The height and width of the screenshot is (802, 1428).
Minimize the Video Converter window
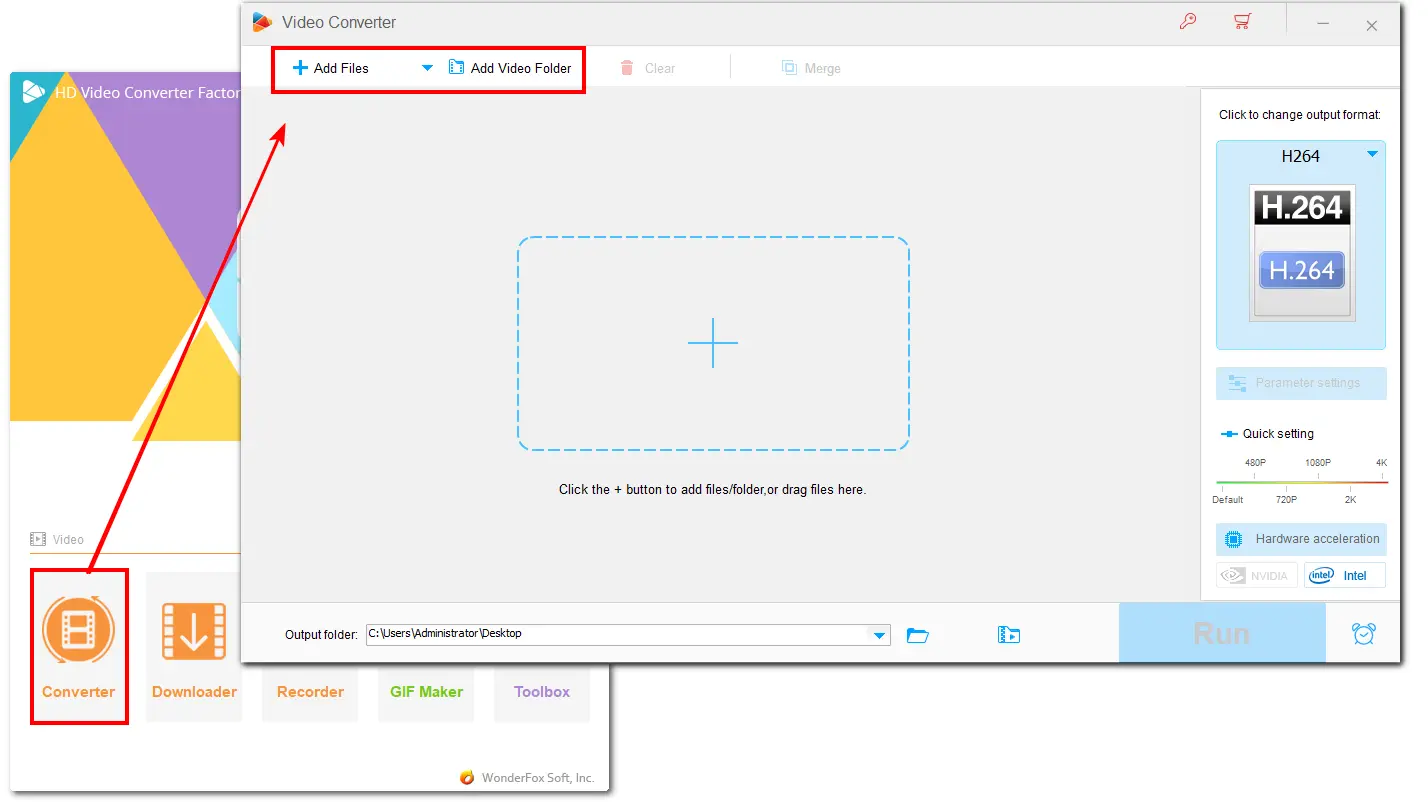1323,23
